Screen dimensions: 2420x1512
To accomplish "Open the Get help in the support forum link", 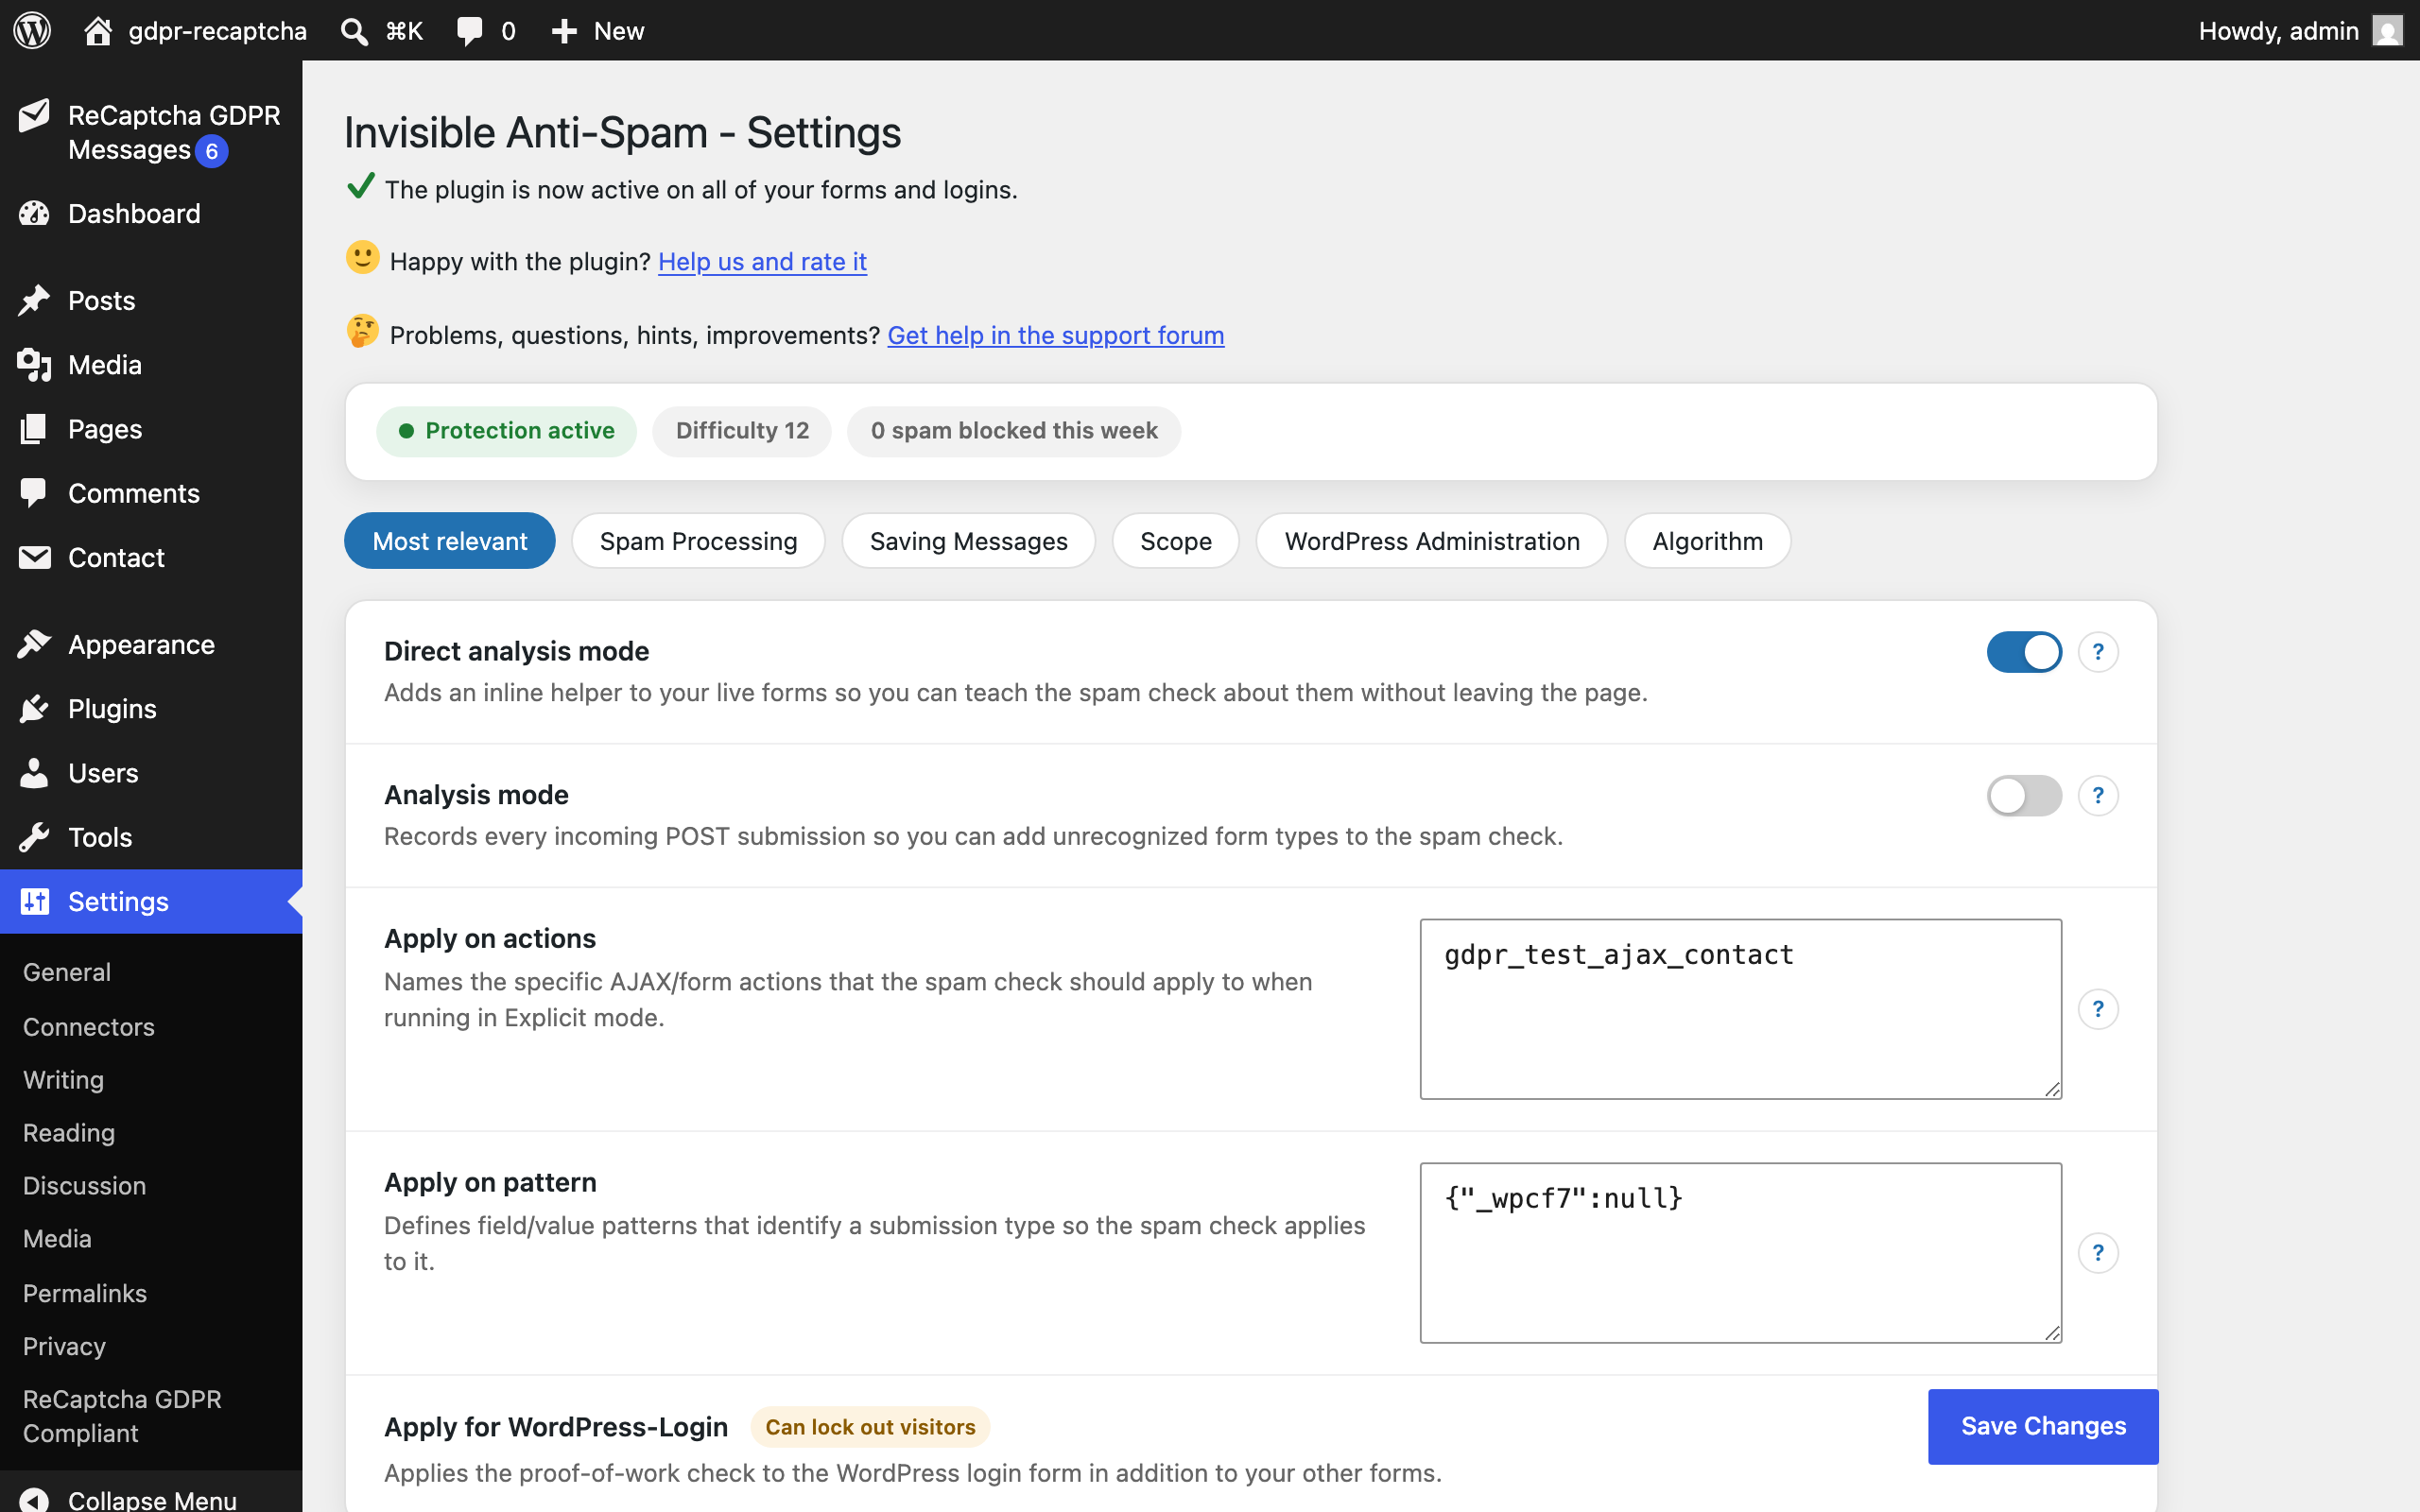I will pyautogui.click(x=1056, y=335).
